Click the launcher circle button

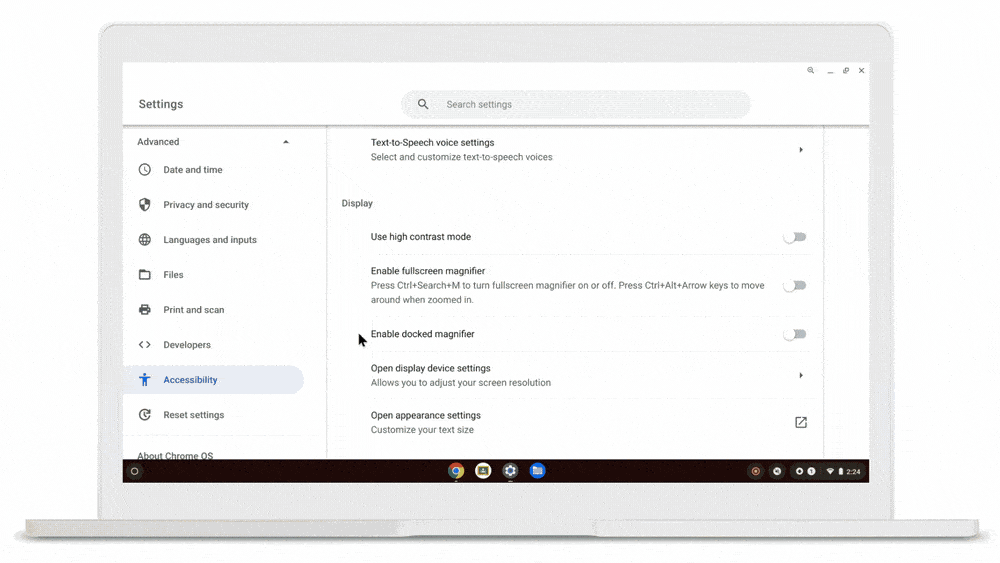(x=135, y=472)
